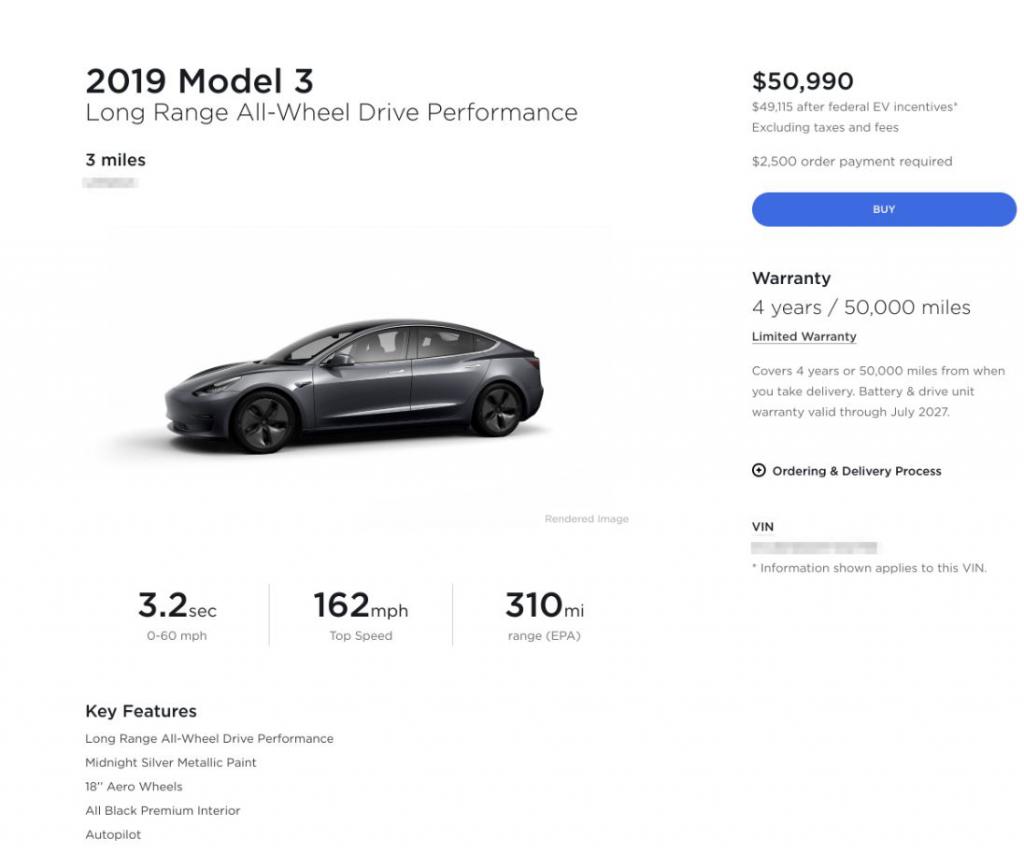Viewport: 1024px width, 853px height.
Task: Click the 310 mi range (EPA) stat
Action: pos(544,615)
